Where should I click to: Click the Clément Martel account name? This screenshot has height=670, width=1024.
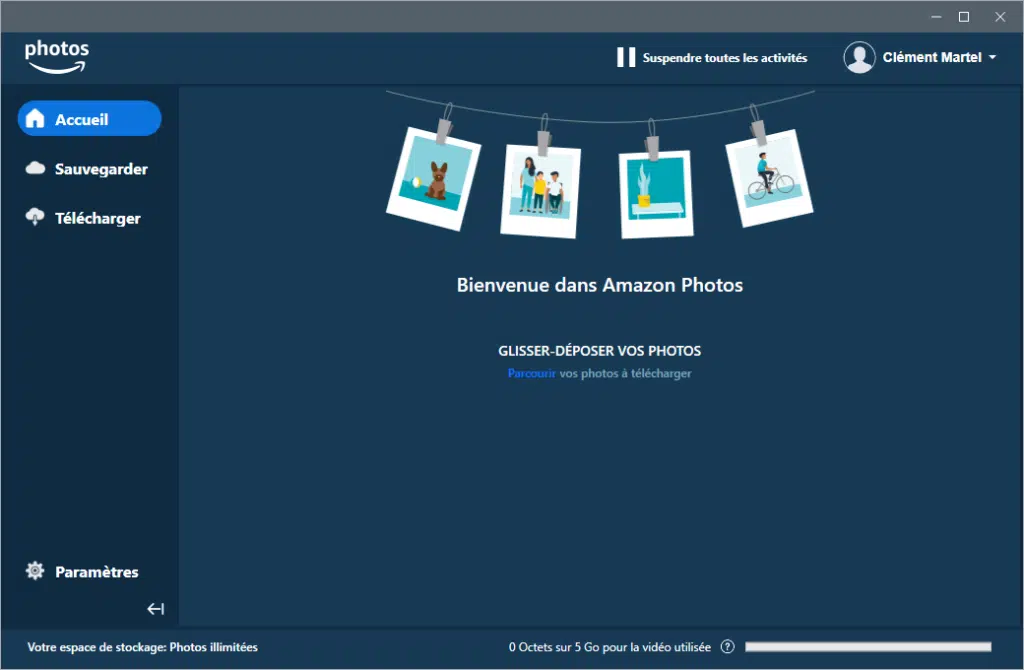click(x=932, y=57)
